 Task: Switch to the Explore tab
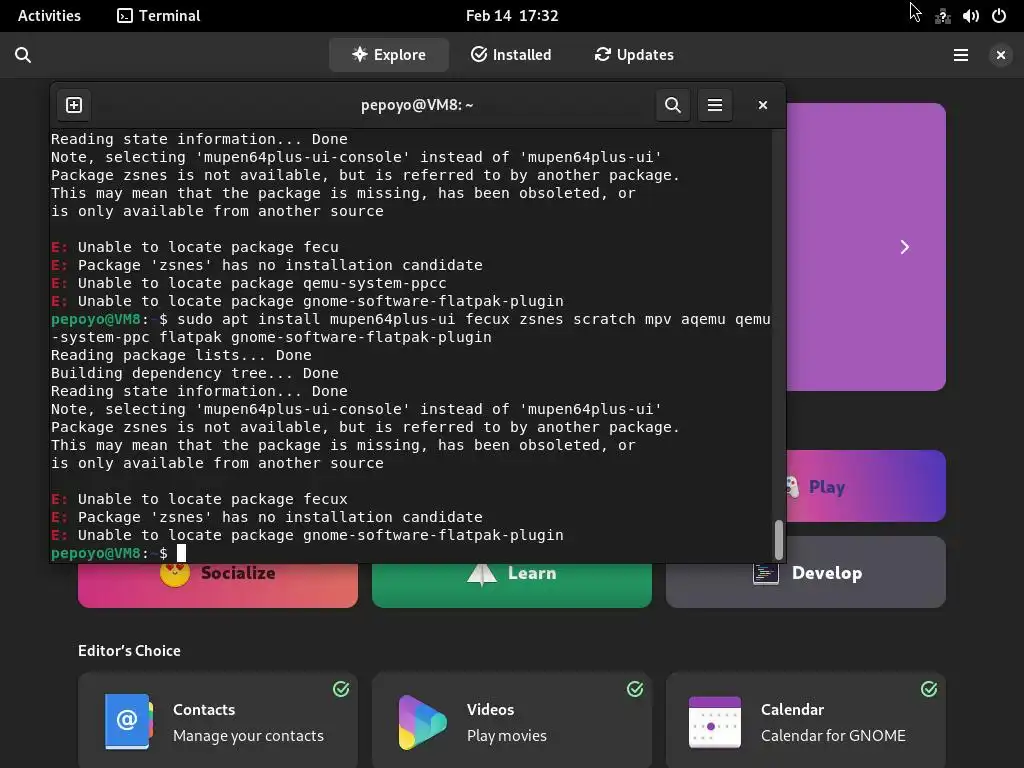pos(389,55)
